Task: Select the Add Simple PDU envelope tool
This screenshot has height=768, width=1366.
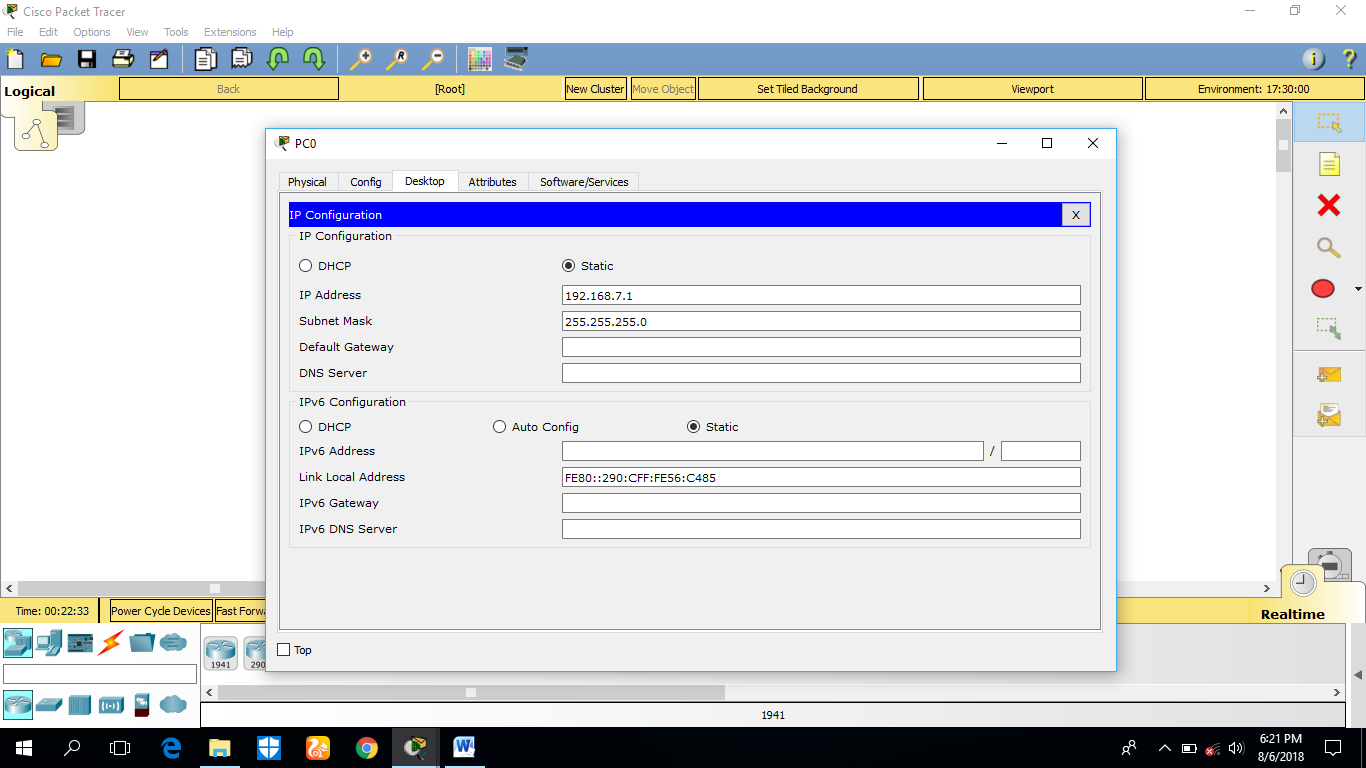Action: (1328, 373)
